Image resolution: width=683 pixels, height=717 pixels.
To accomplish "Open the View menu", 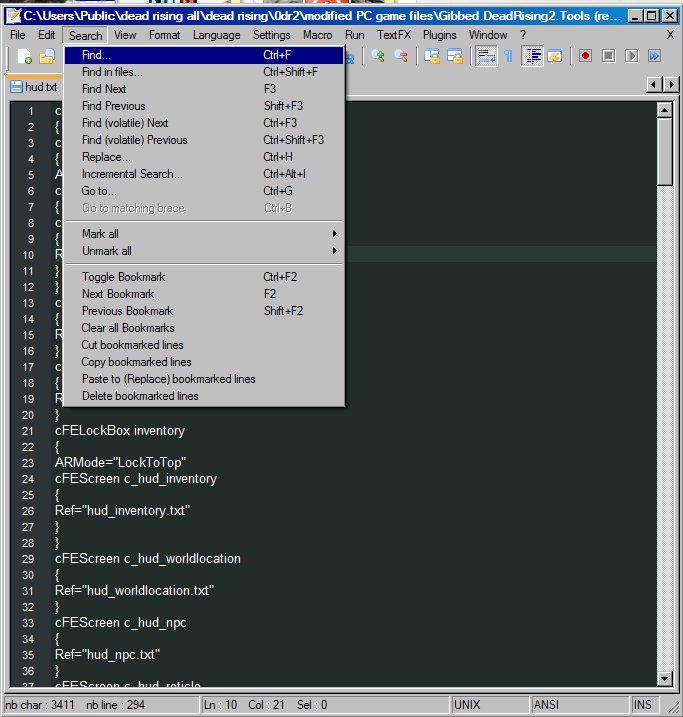I will point(125,35).
